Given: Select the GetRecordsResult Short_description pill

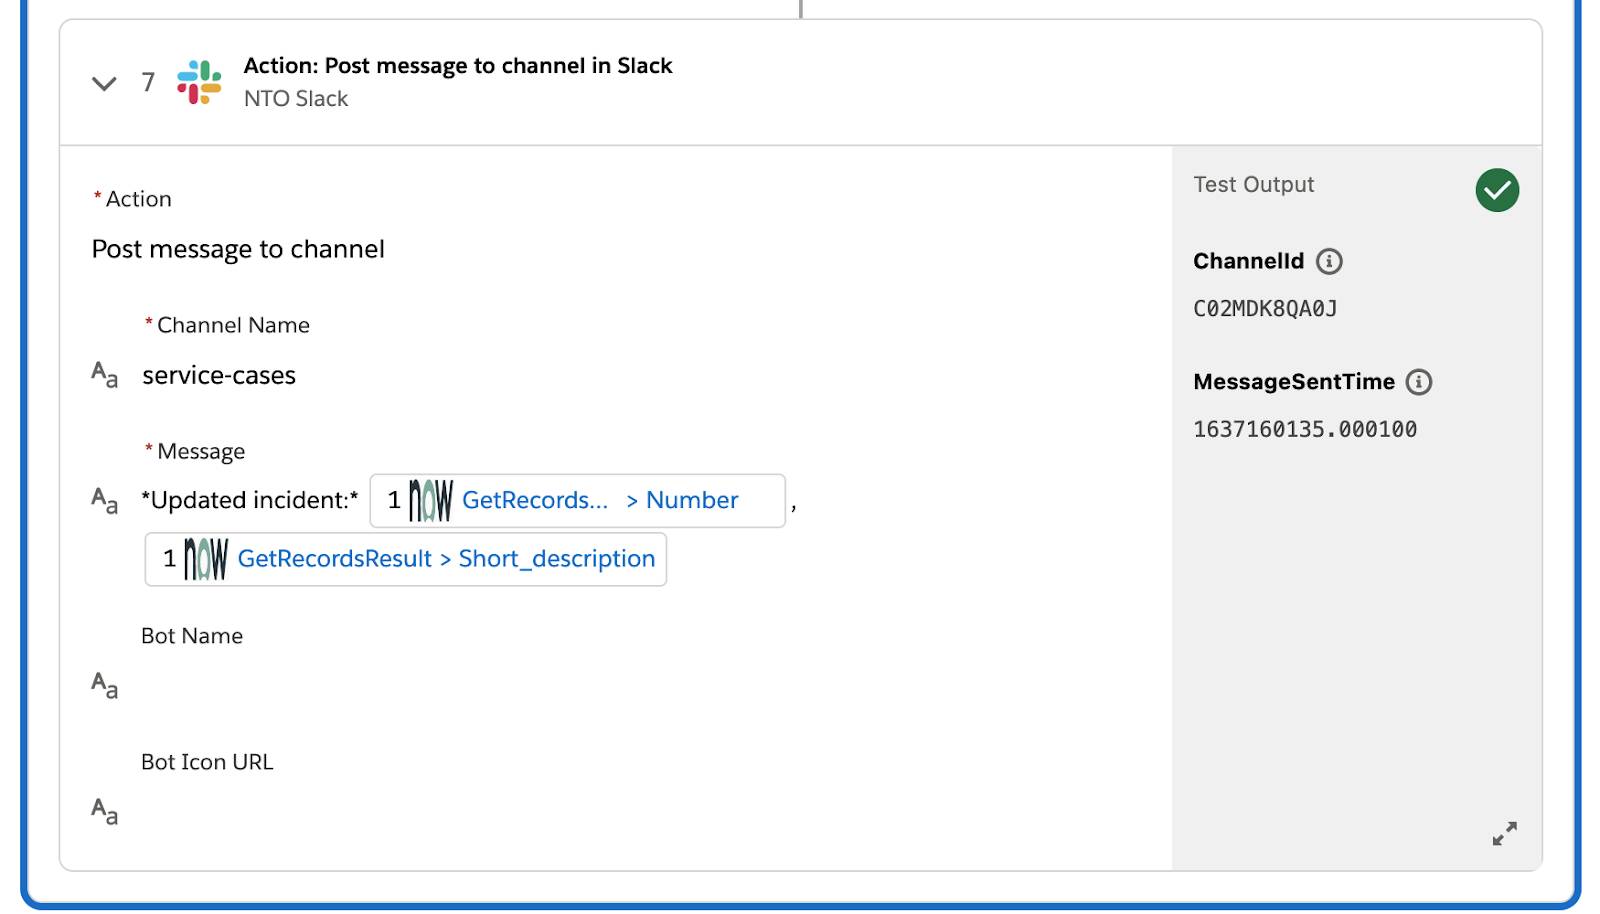Looking at the screenshot, I should (406, 559).
